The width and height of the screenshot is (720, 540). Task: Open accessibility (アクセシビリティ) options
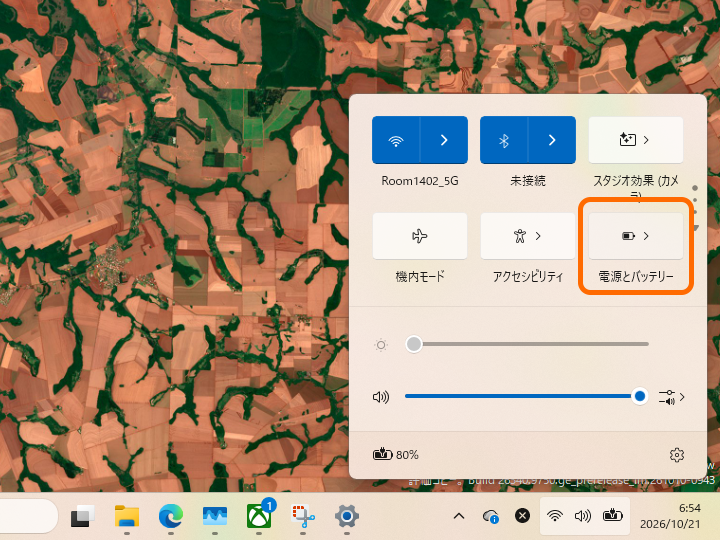[528, 236]
